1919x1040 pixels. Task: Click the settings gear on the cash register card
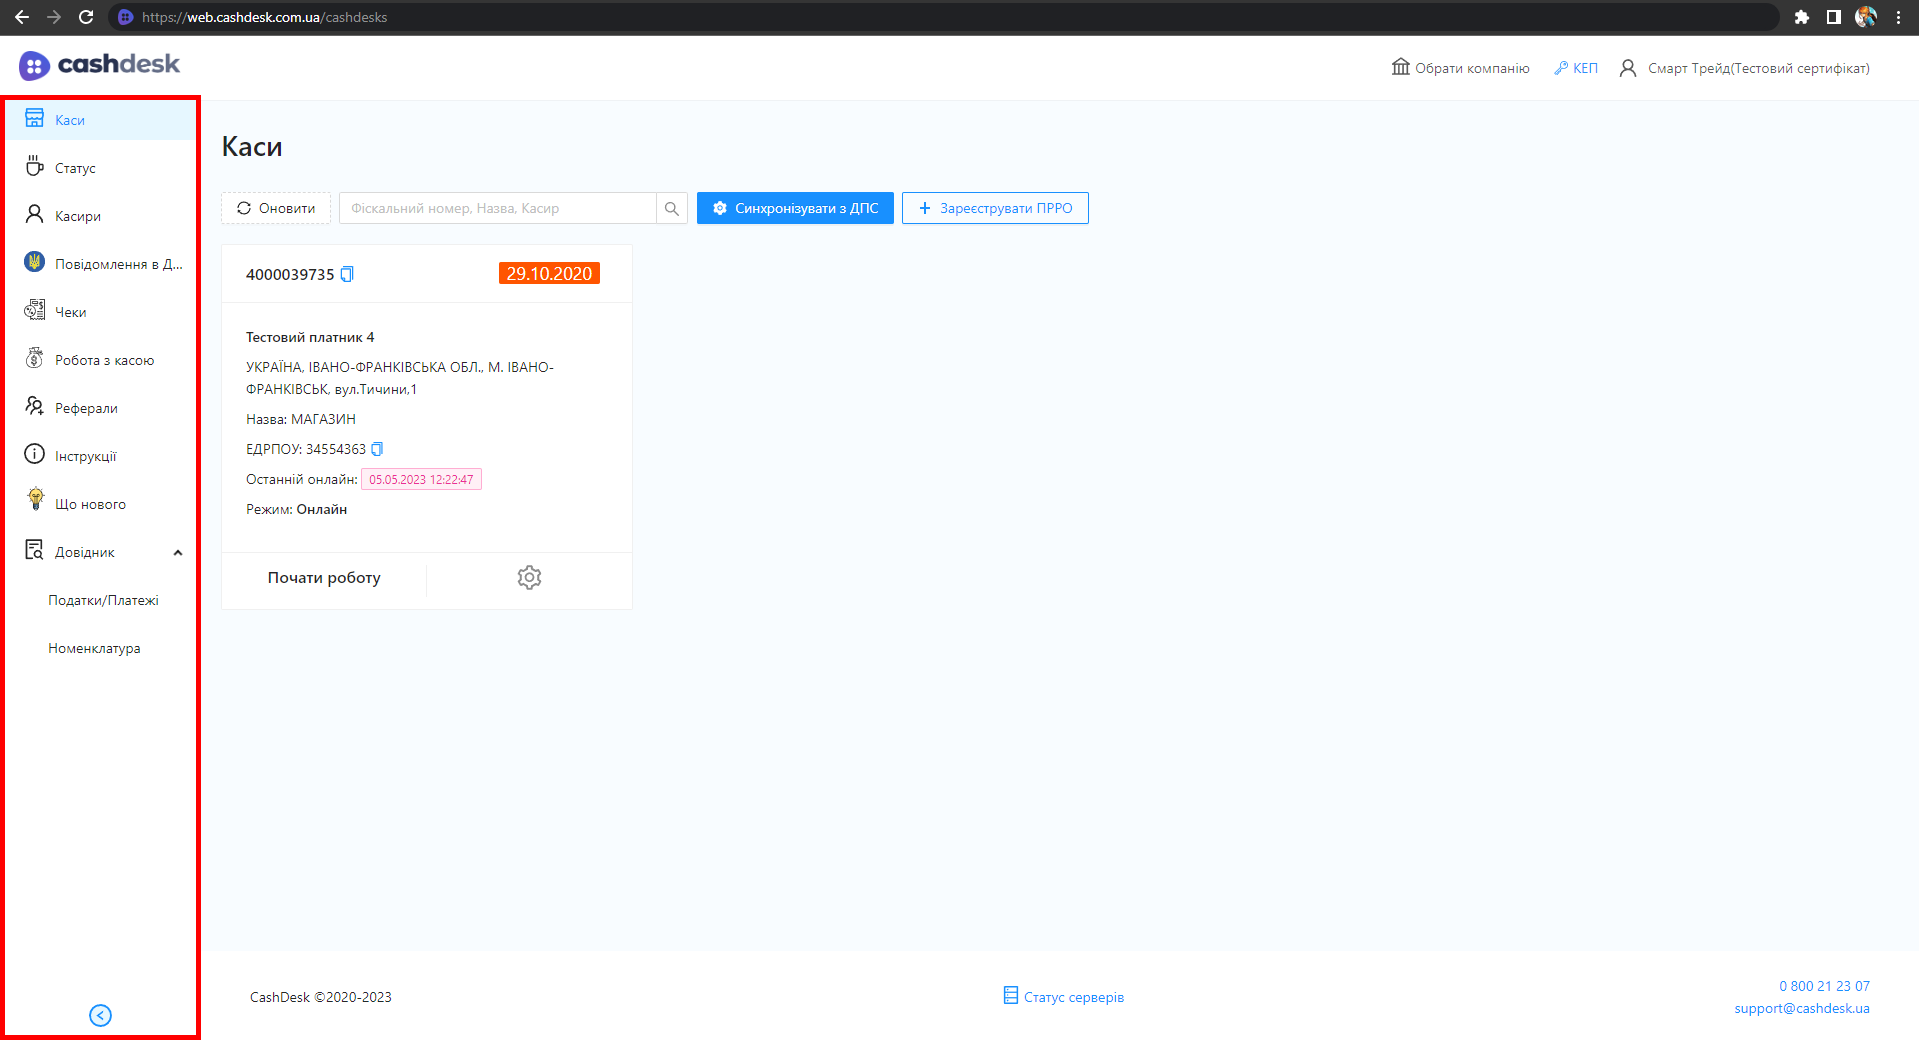pyautogui.click(x=529, y=578)
